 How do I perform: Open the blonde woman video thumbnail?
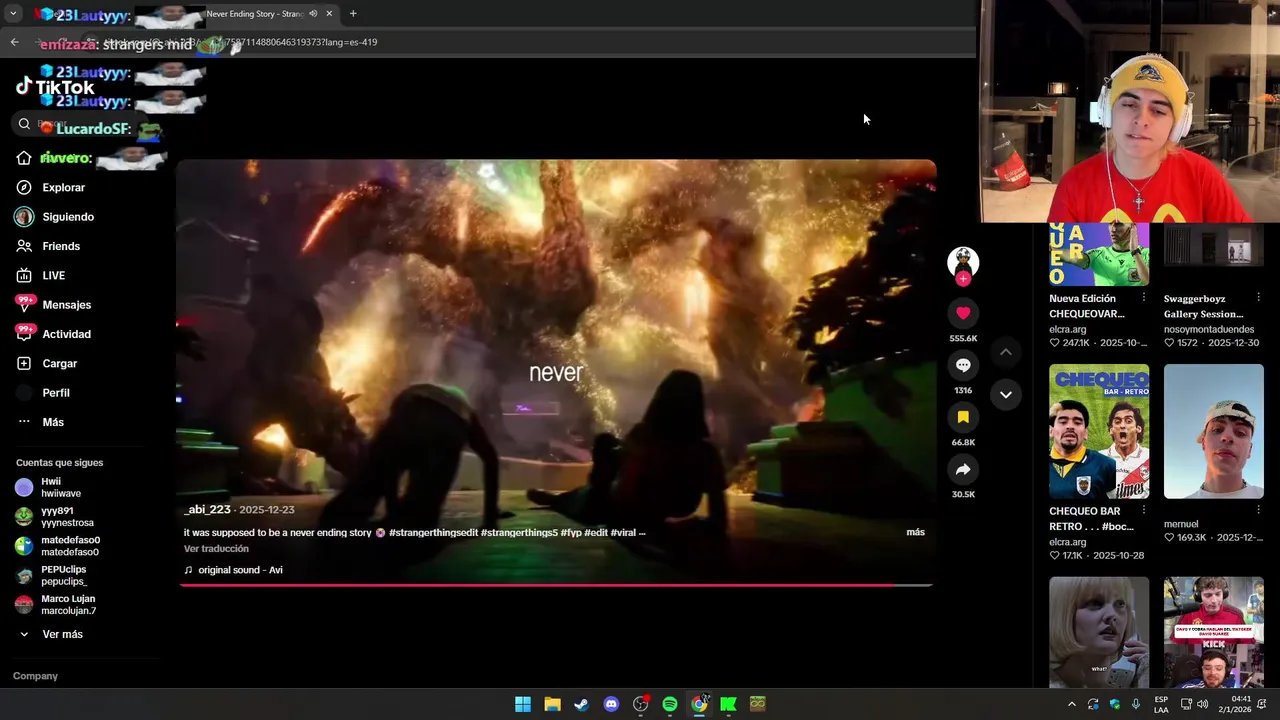(x=1099, y=632)
